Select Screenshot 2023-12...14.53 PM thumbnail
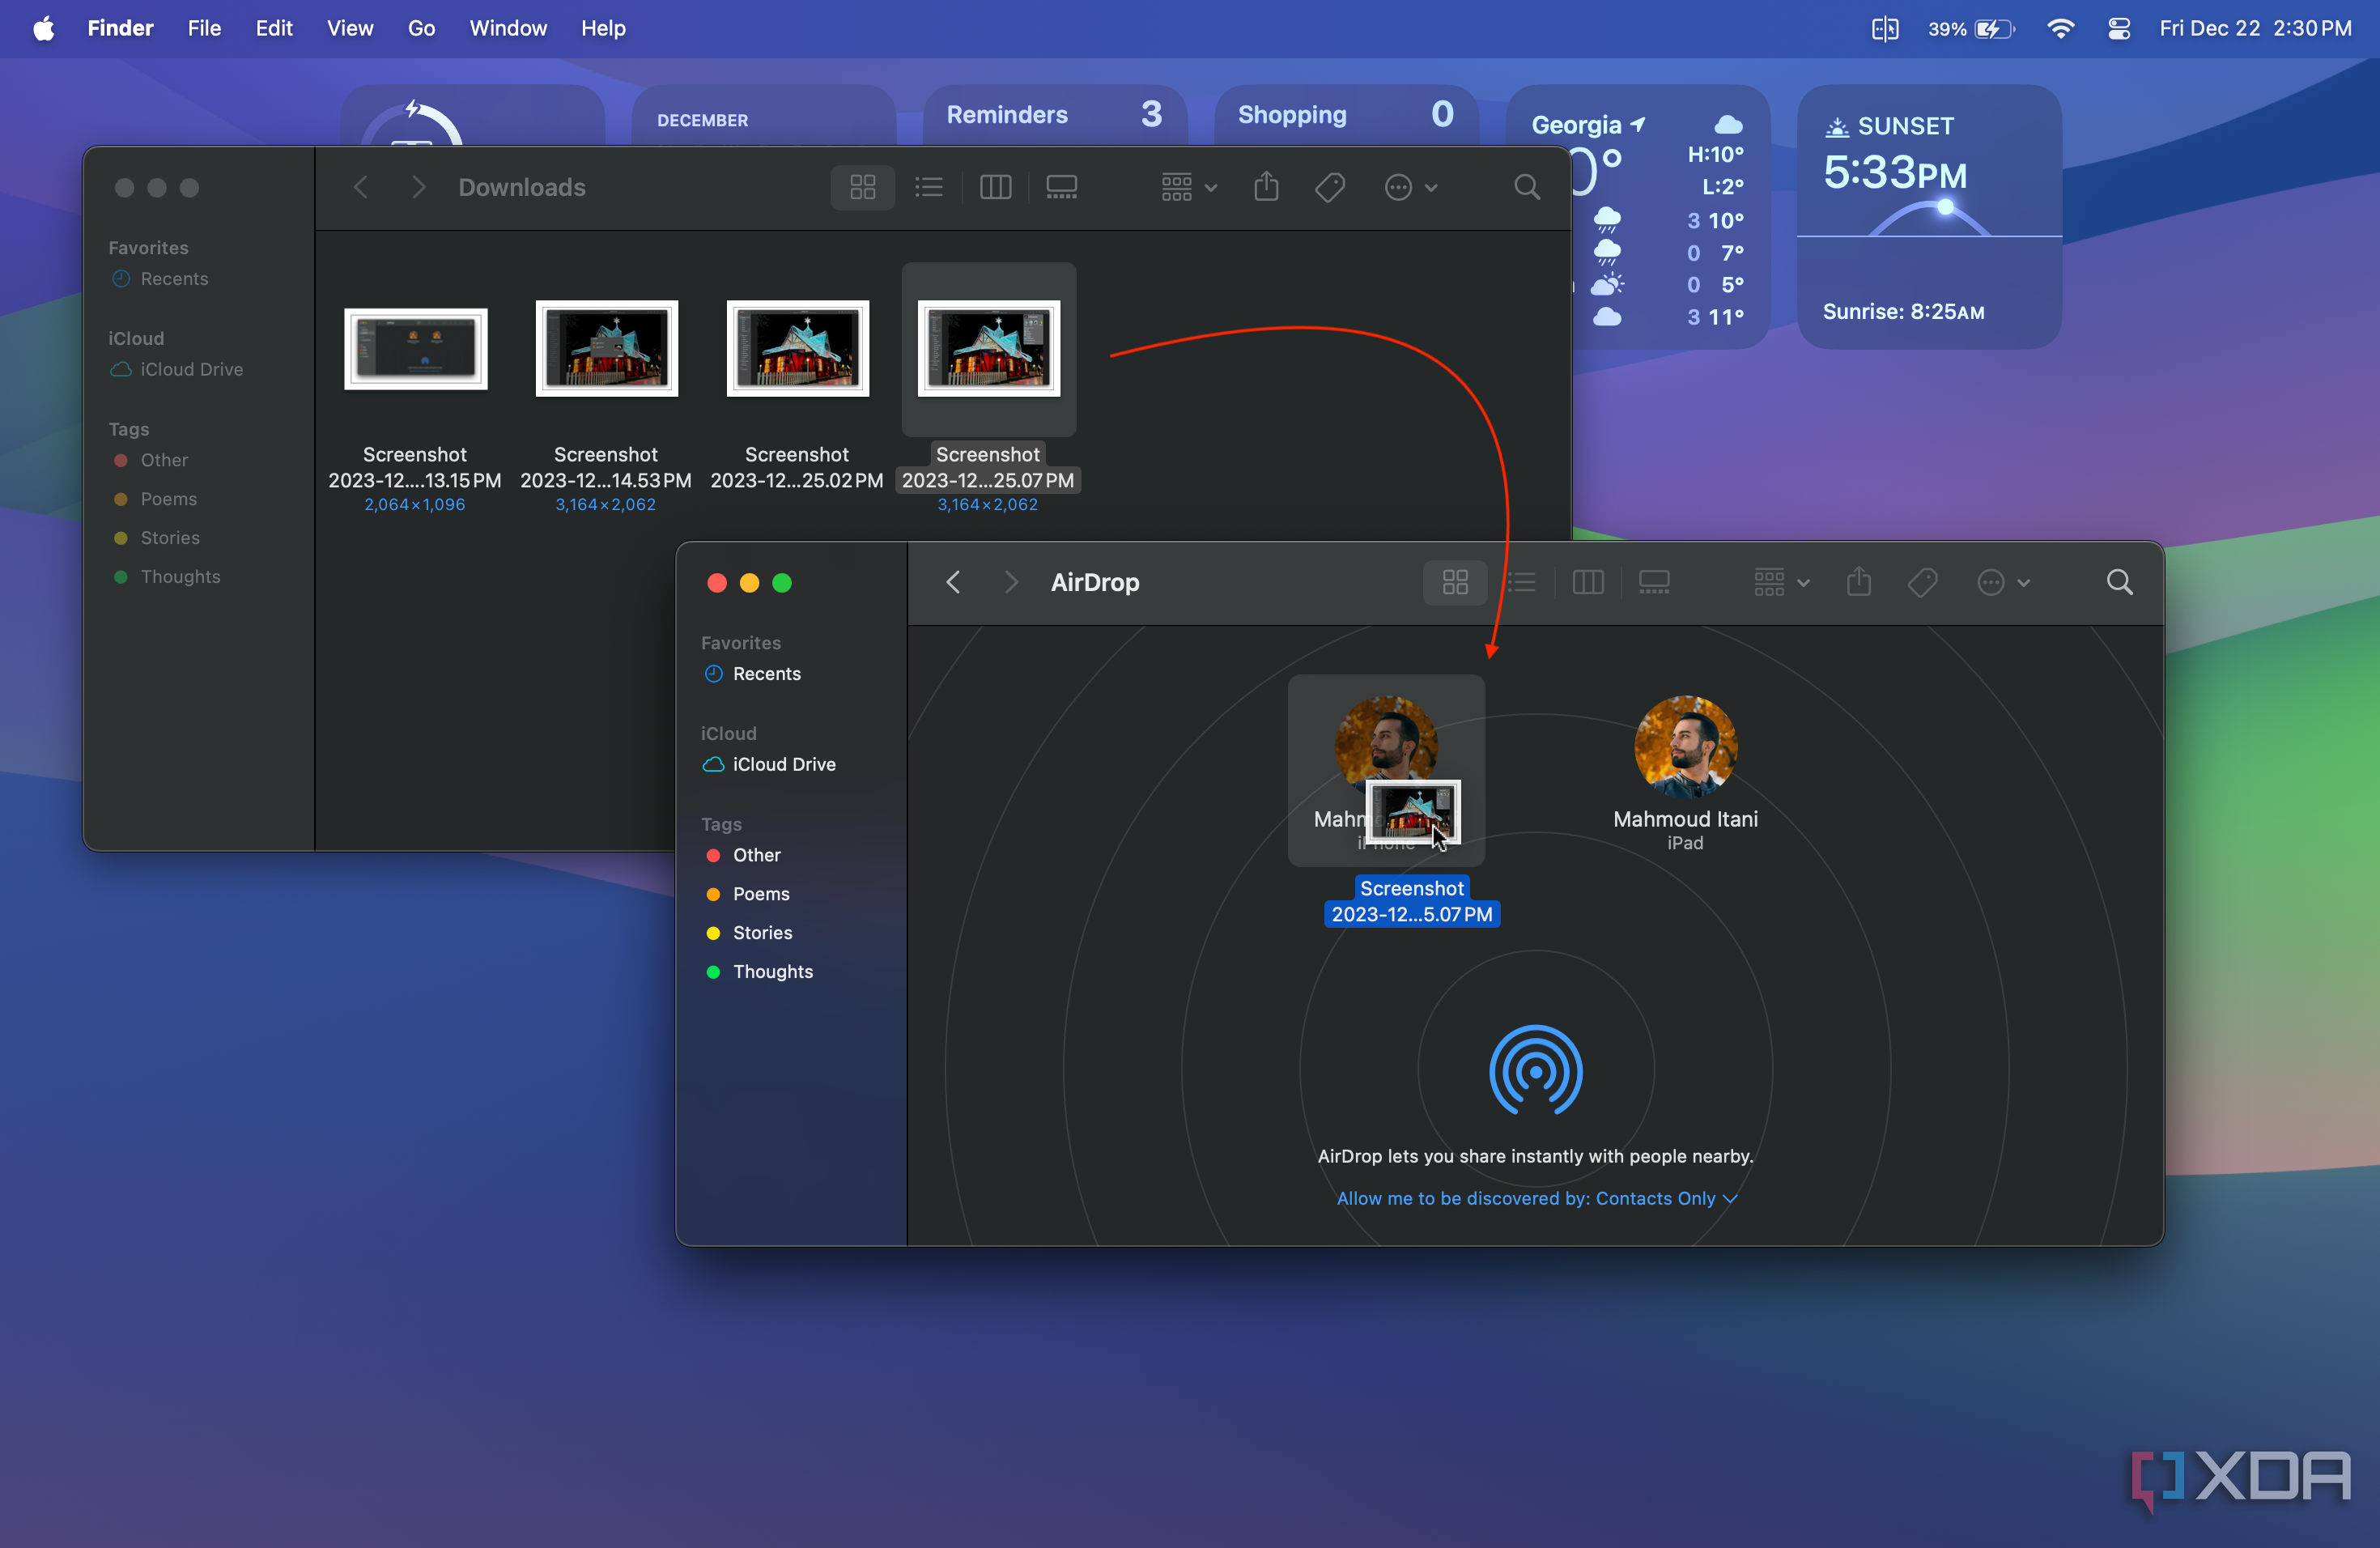 (x=606, y=349)
